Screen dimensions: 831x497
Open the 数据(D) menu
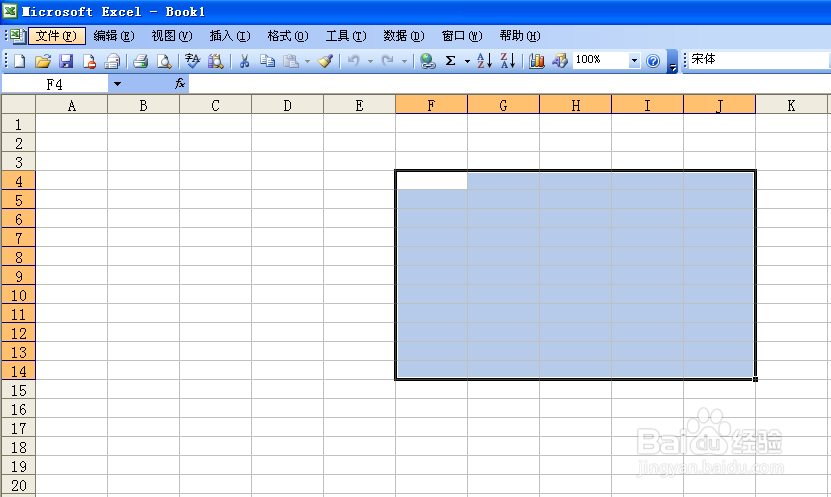(x=404, y=36)
